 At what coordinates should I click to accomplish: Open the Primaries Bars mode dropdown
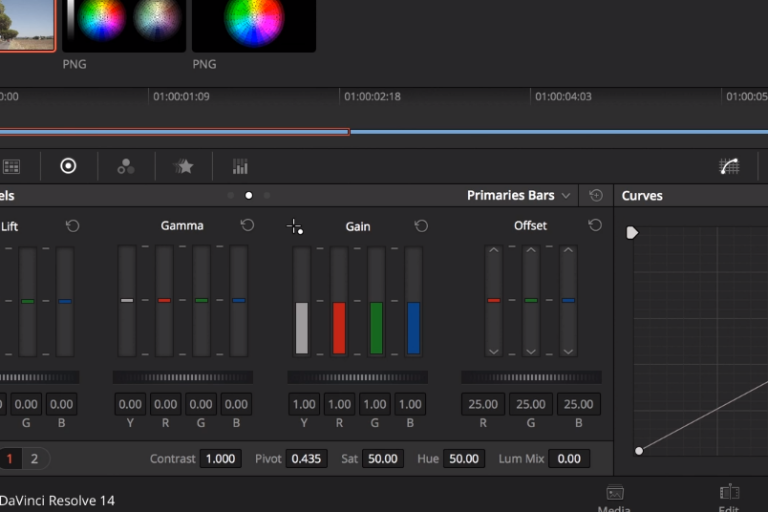pyautogui.click(x=518, y=195)
